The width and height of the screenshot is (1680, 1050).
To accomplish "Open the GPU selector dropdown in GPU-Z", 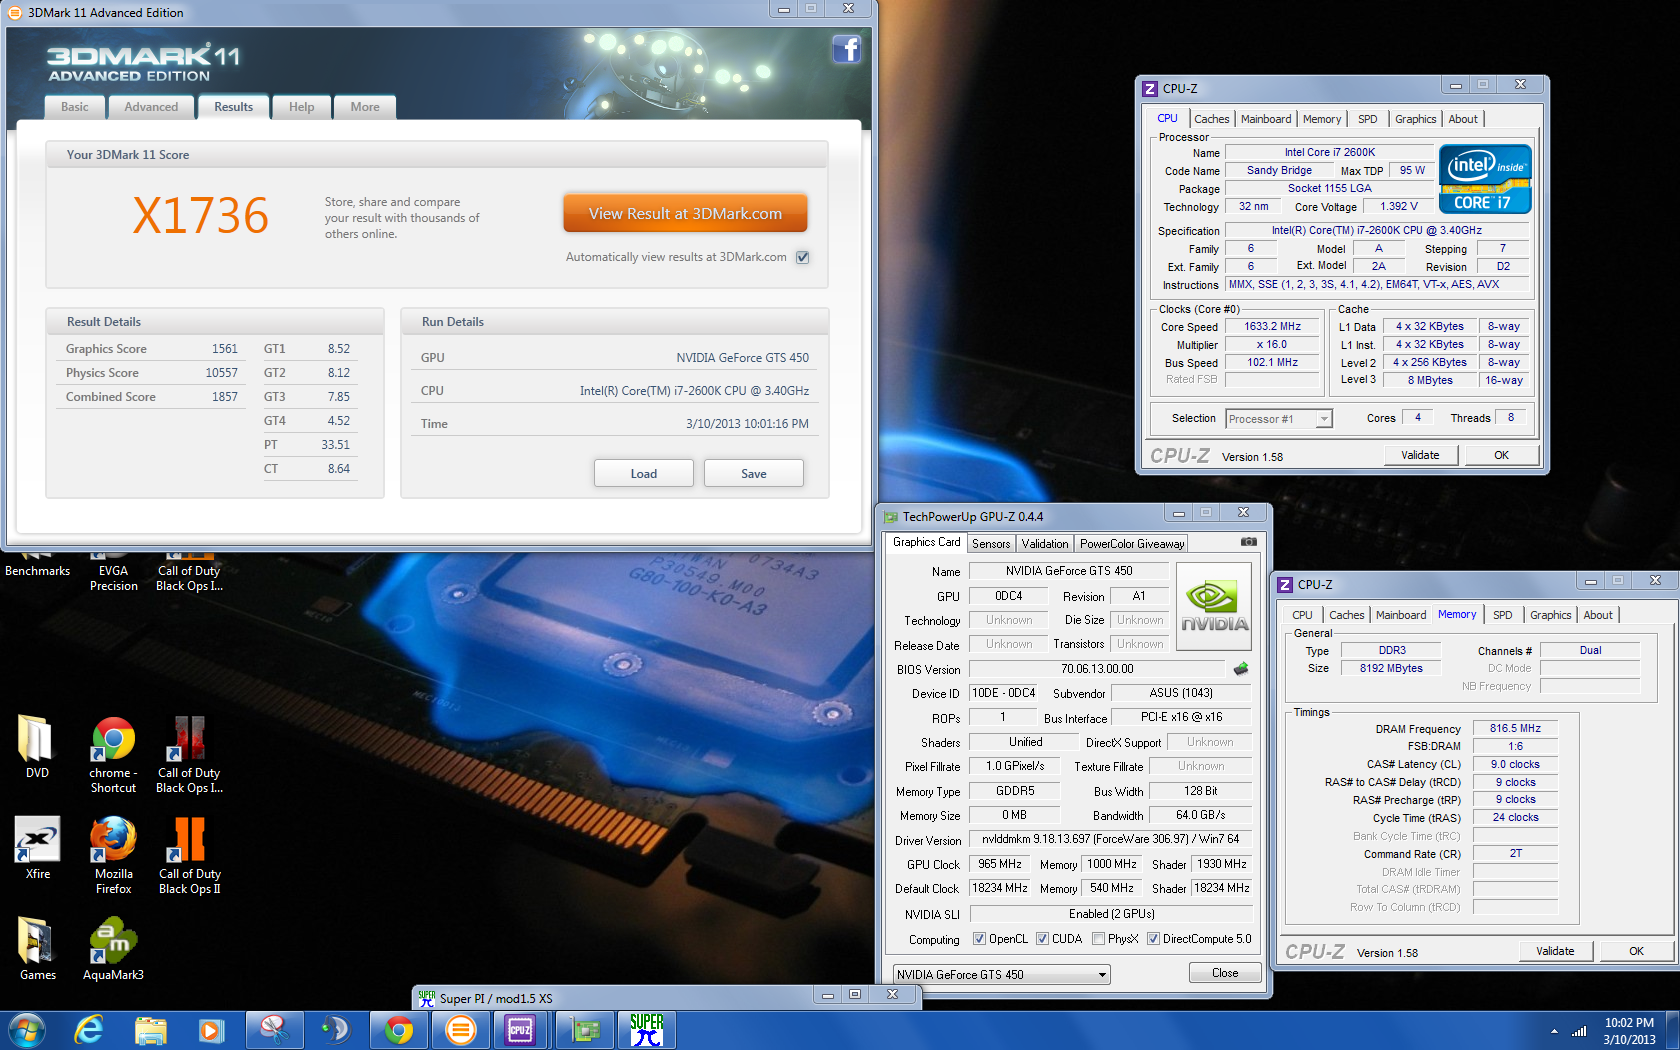I will (1102, 975).
